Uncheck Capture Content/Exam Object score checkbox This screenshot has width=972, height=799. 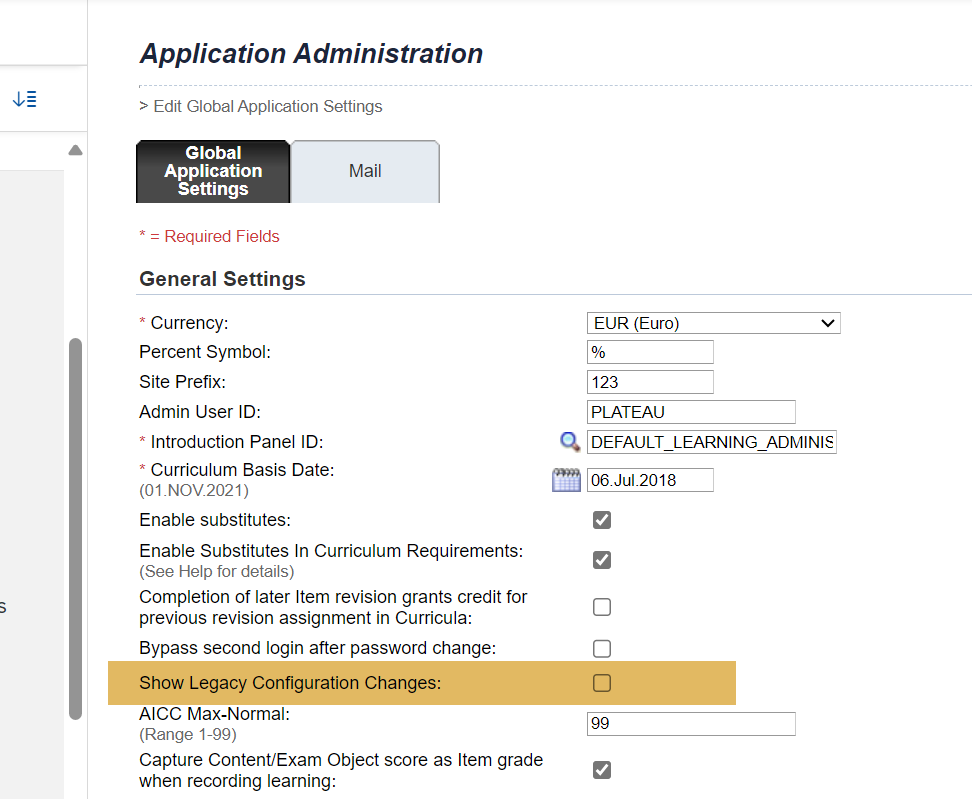point(602,770)
